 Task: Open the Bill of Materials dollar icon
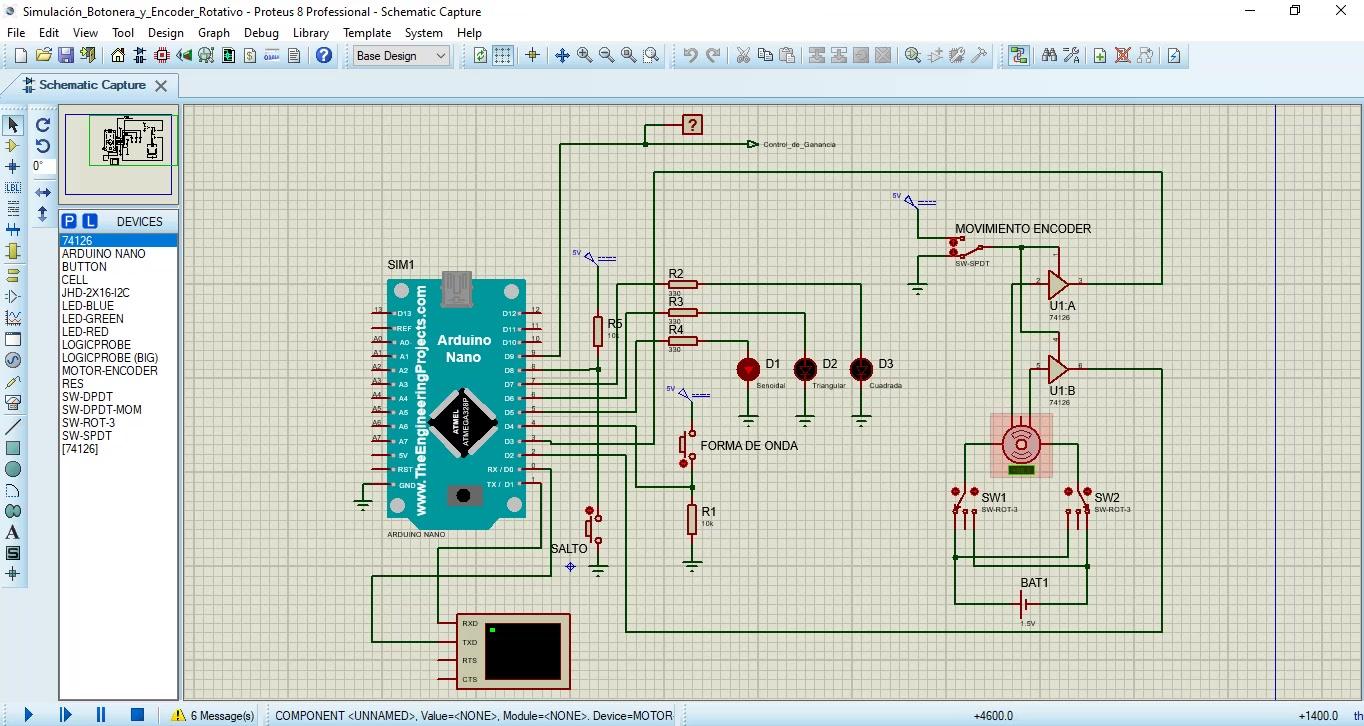pyautogui.click(x=249, y=56)
